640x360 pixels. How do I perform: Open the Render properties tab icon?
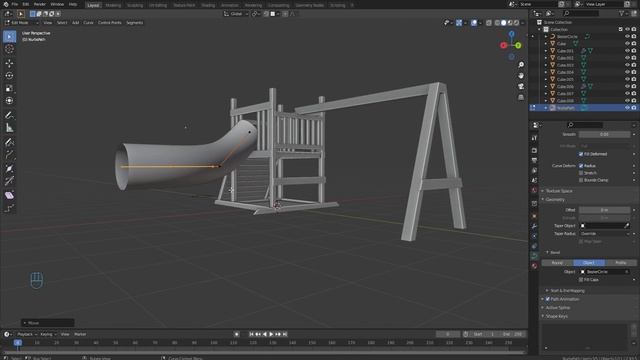tap(534, 150)
